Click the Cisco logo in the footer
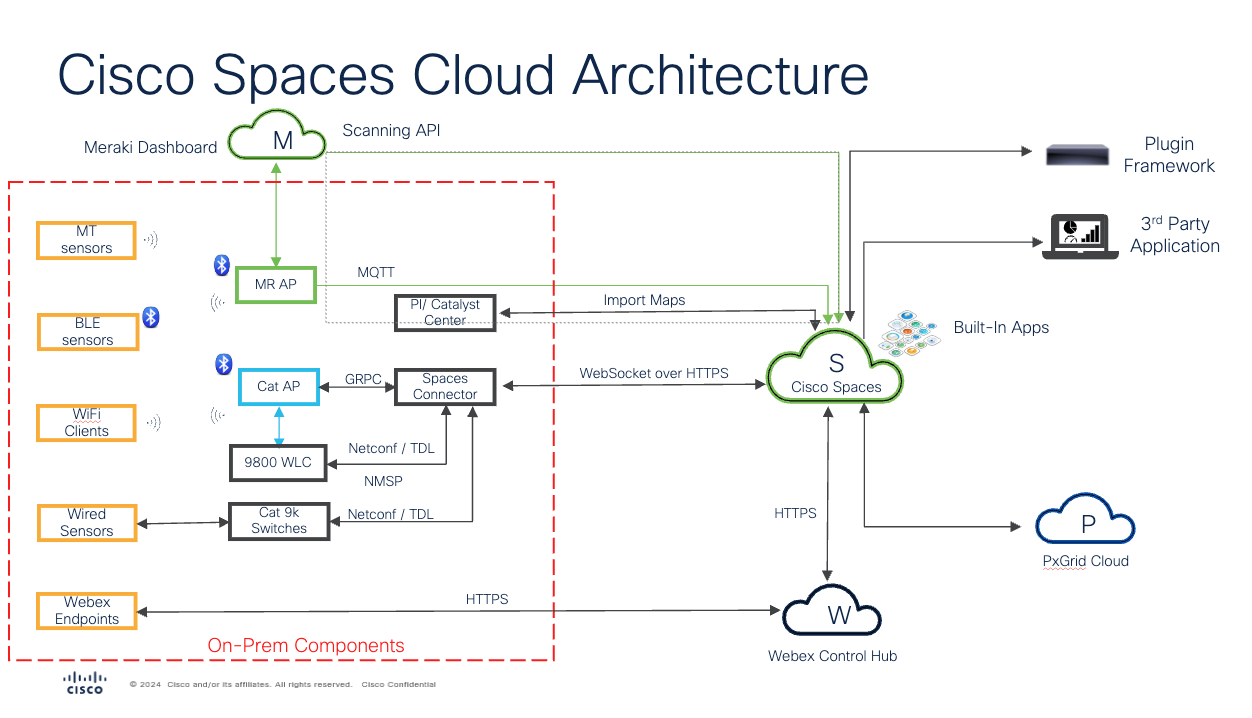Screen dimensions: 1252x718 pyautogui.click(x=84, y=683)
